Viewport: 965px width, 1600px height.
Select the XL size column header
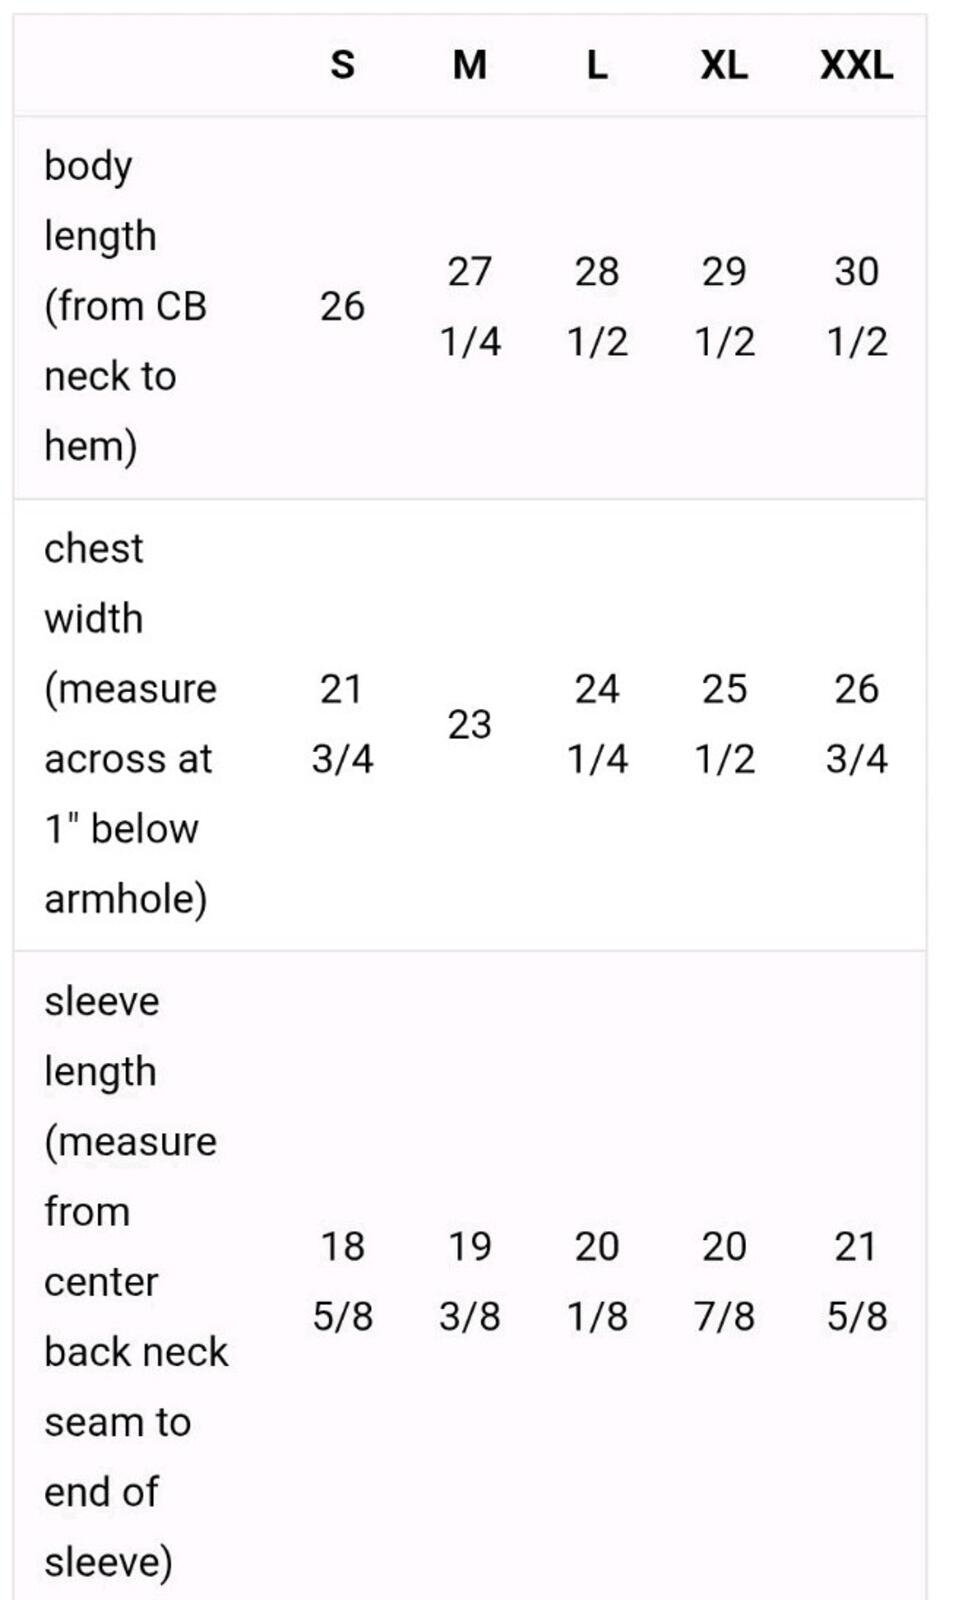click(x=723, y=66)
